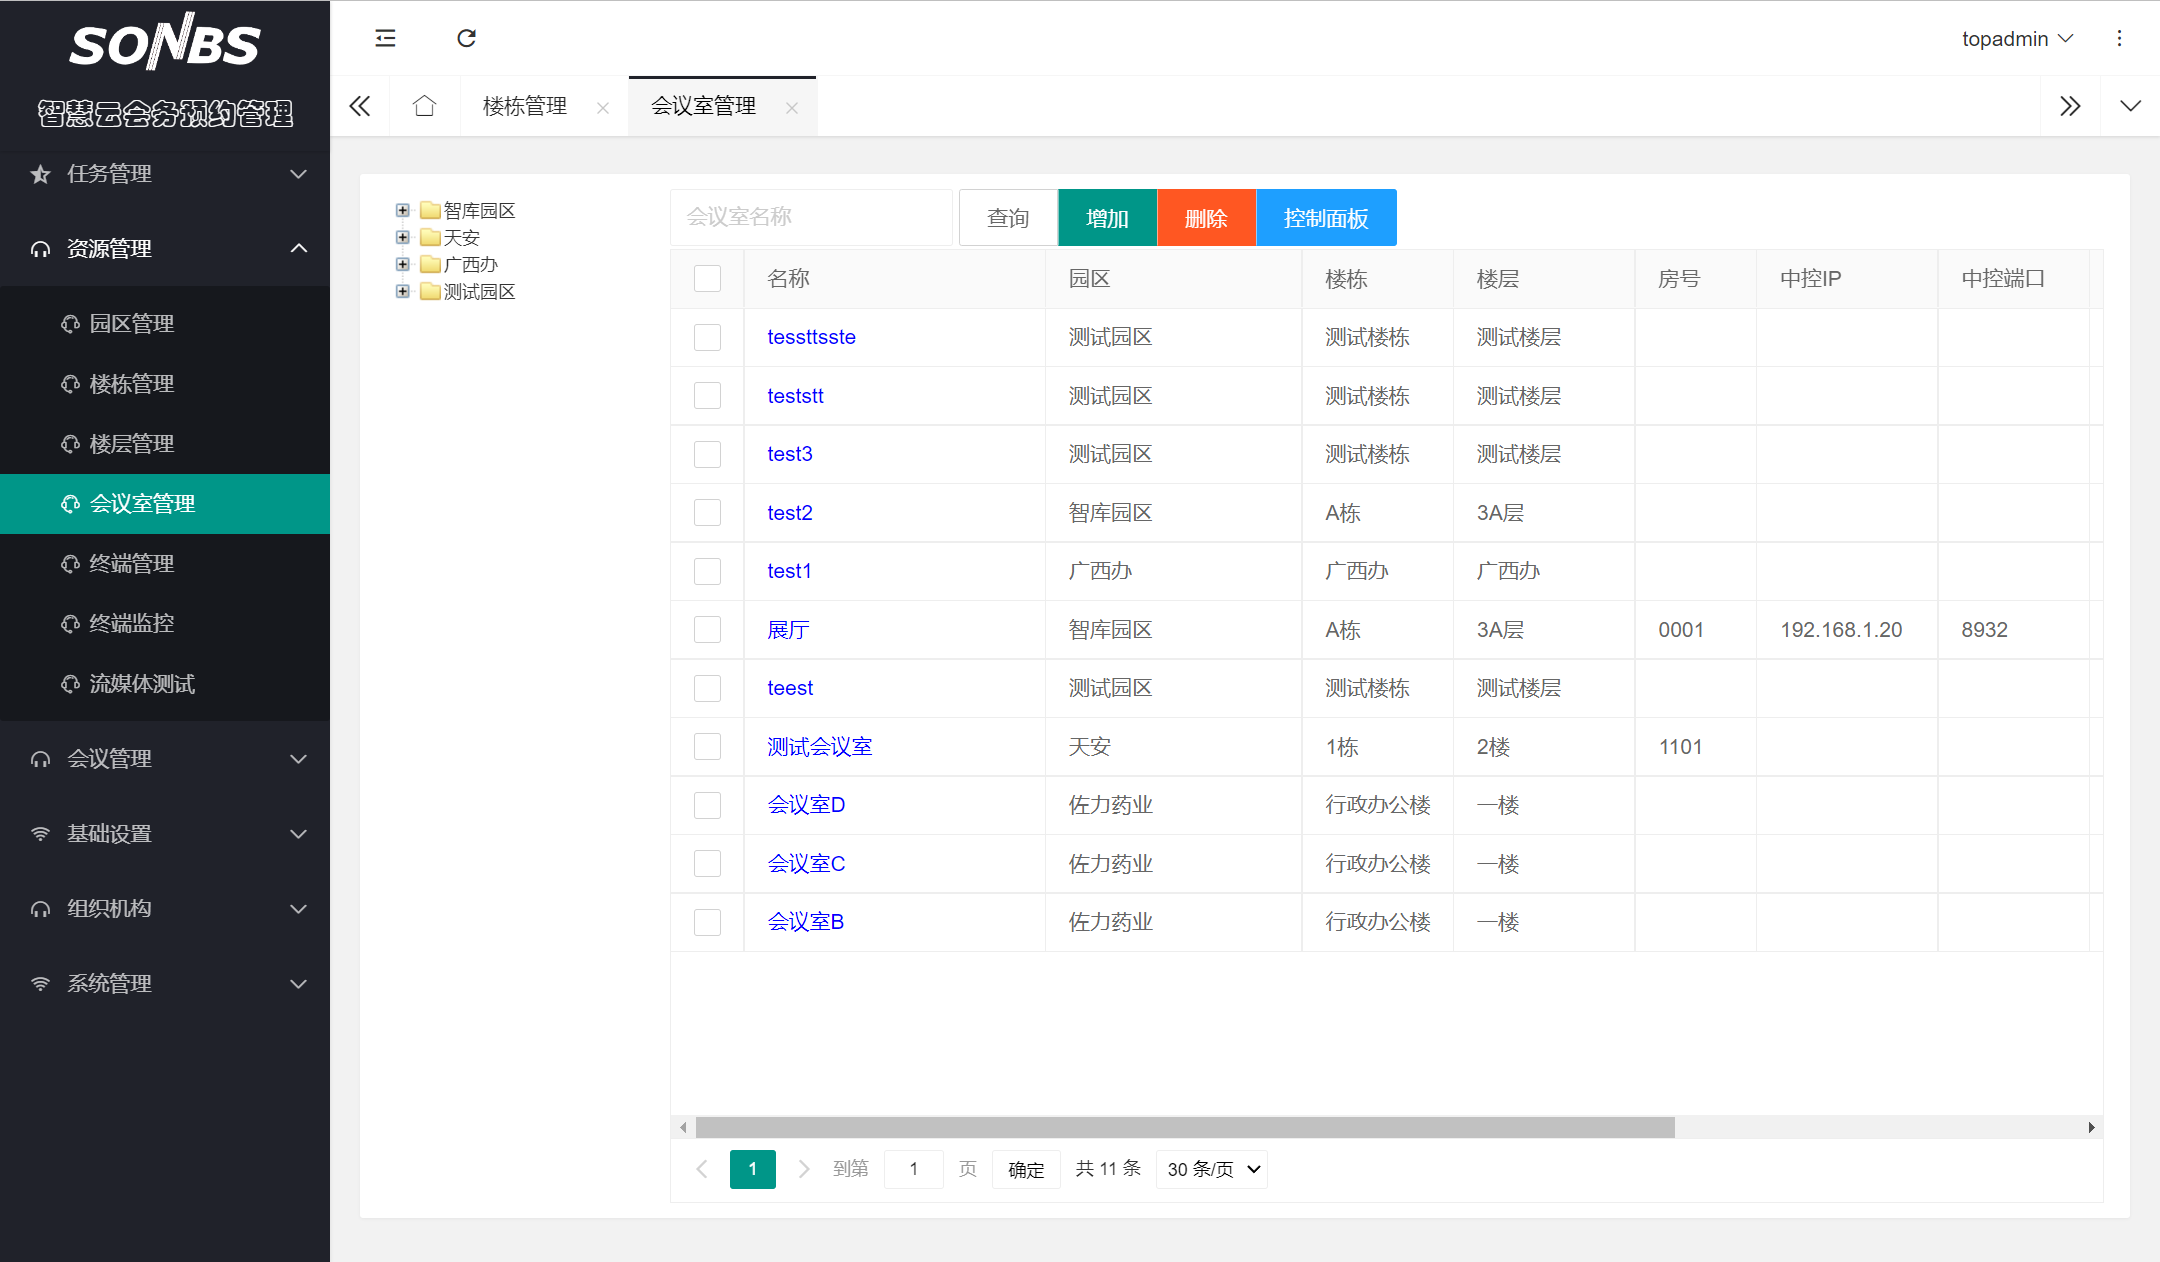Image resolution: width=2160 pixels, height=1262 pixels.
Task: Check the select-all checkbox in the table header
Action: tap(707, 279)
